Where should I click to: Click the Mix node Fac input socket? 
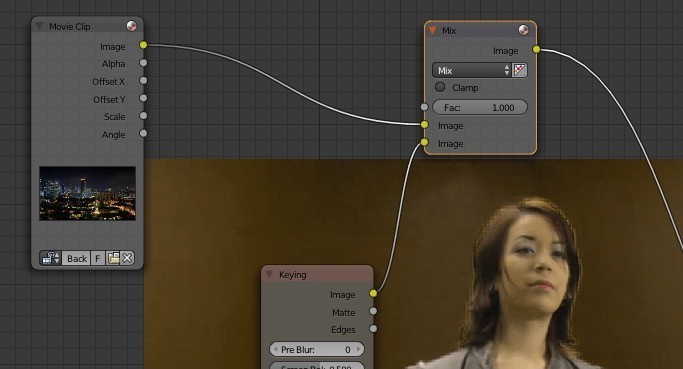point(425,107)
